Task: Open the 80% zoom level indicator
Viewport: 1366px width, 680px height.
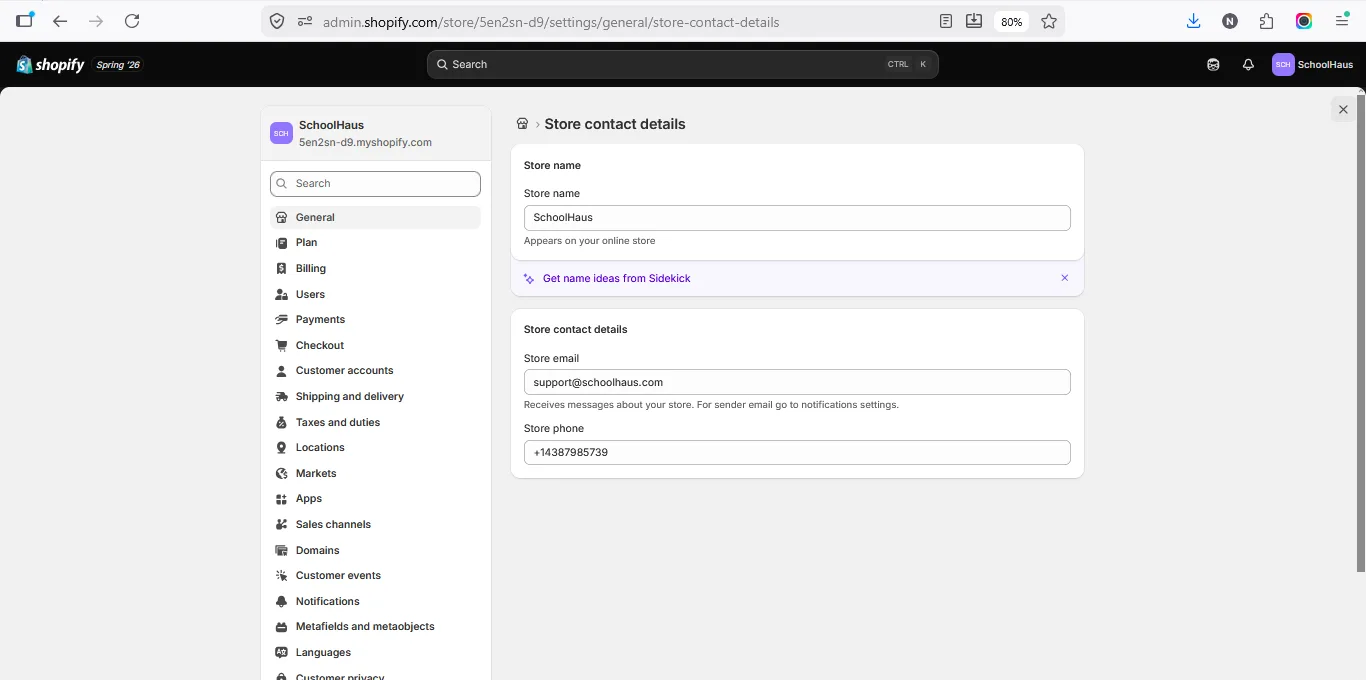Action: [1011, 21]
